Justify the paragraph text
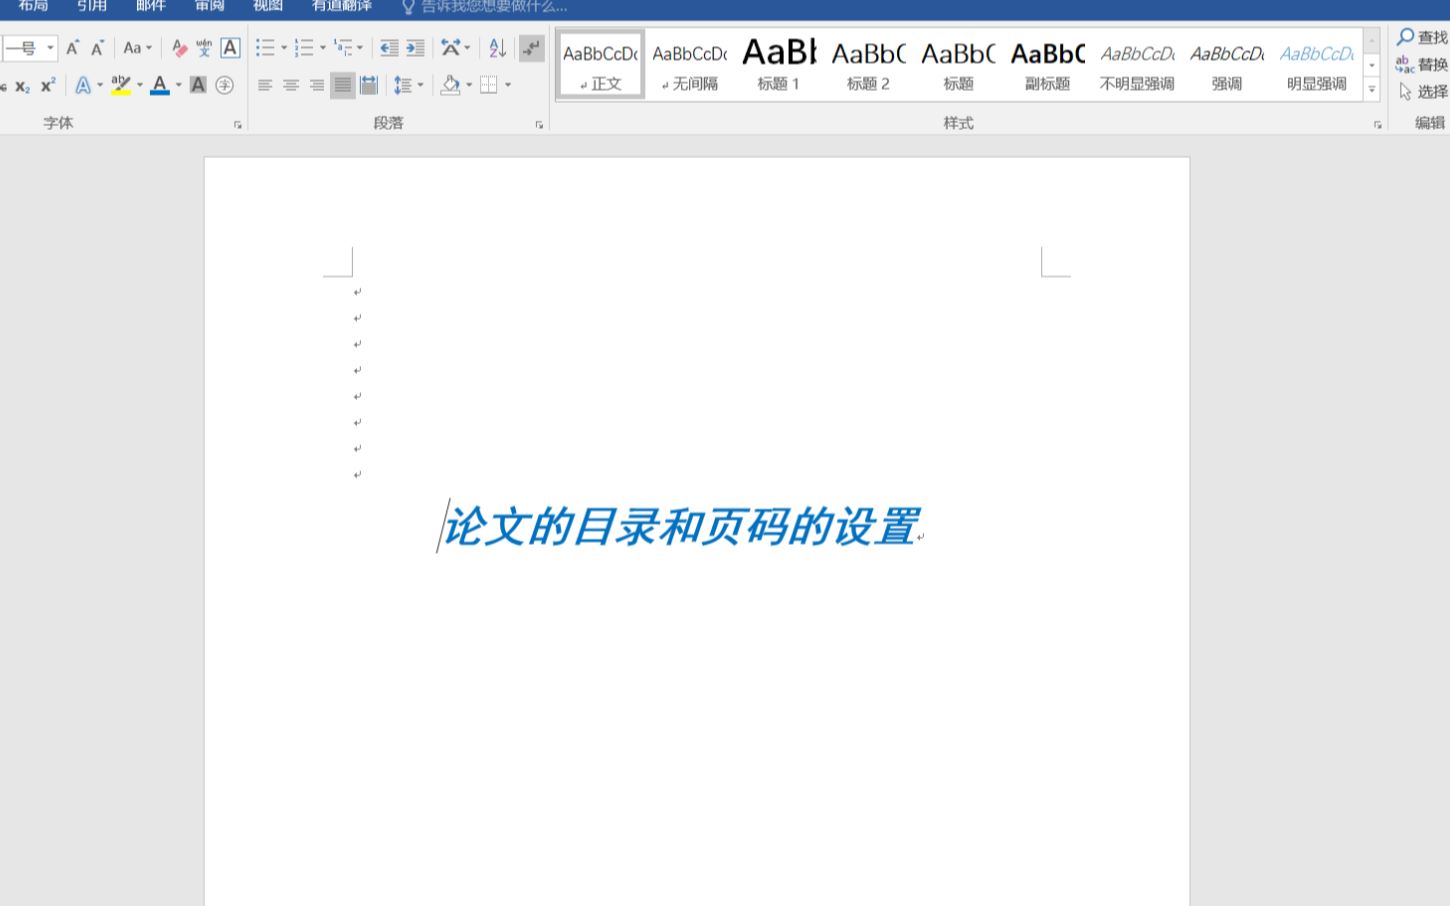 point(343,86)
